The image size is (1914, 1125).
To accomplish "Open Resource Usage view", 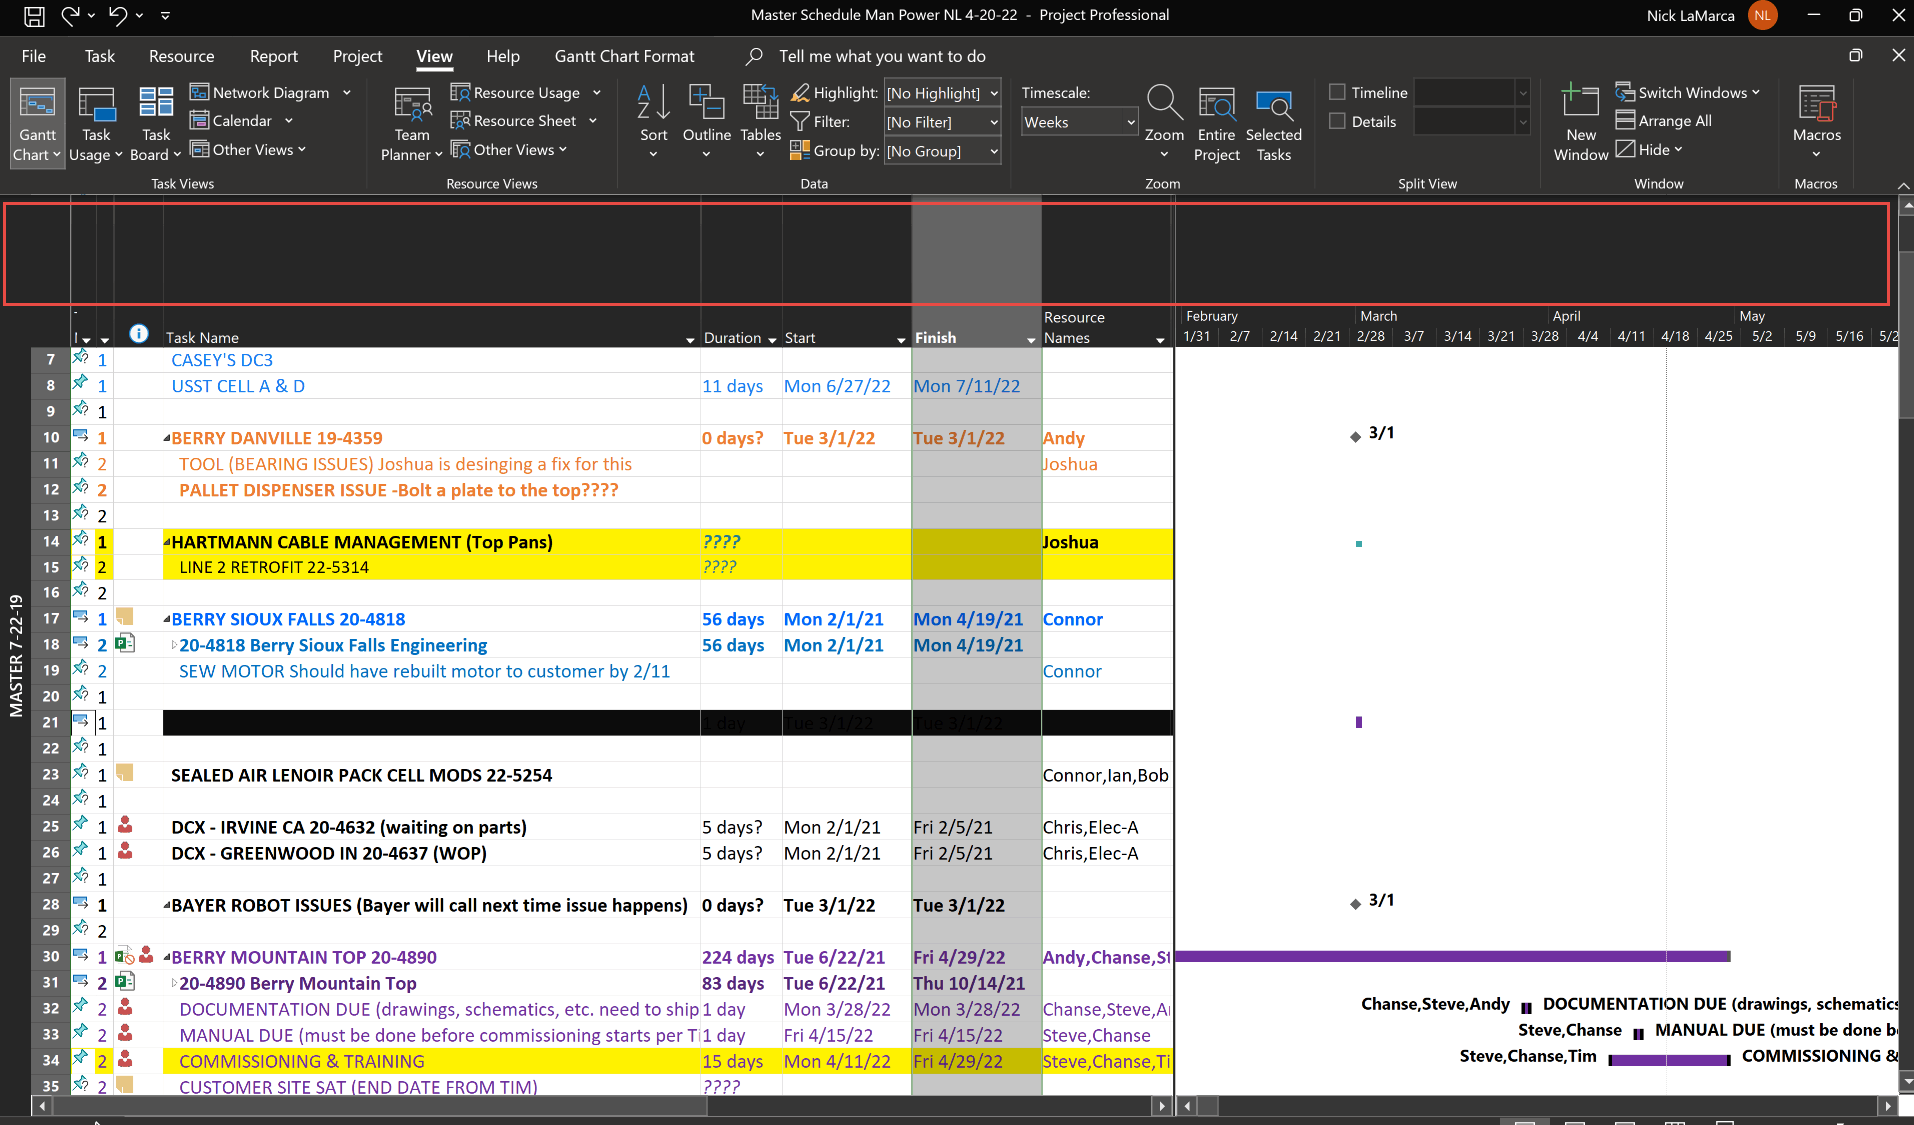I will click(525, 92).
